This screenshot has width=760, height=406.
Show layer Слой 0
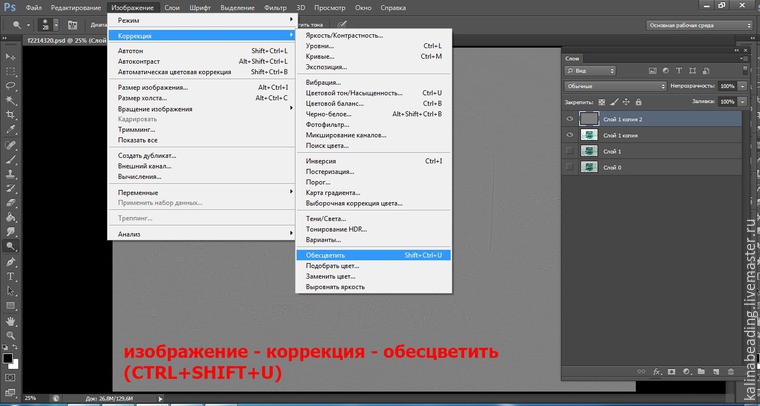pos(570,167)
